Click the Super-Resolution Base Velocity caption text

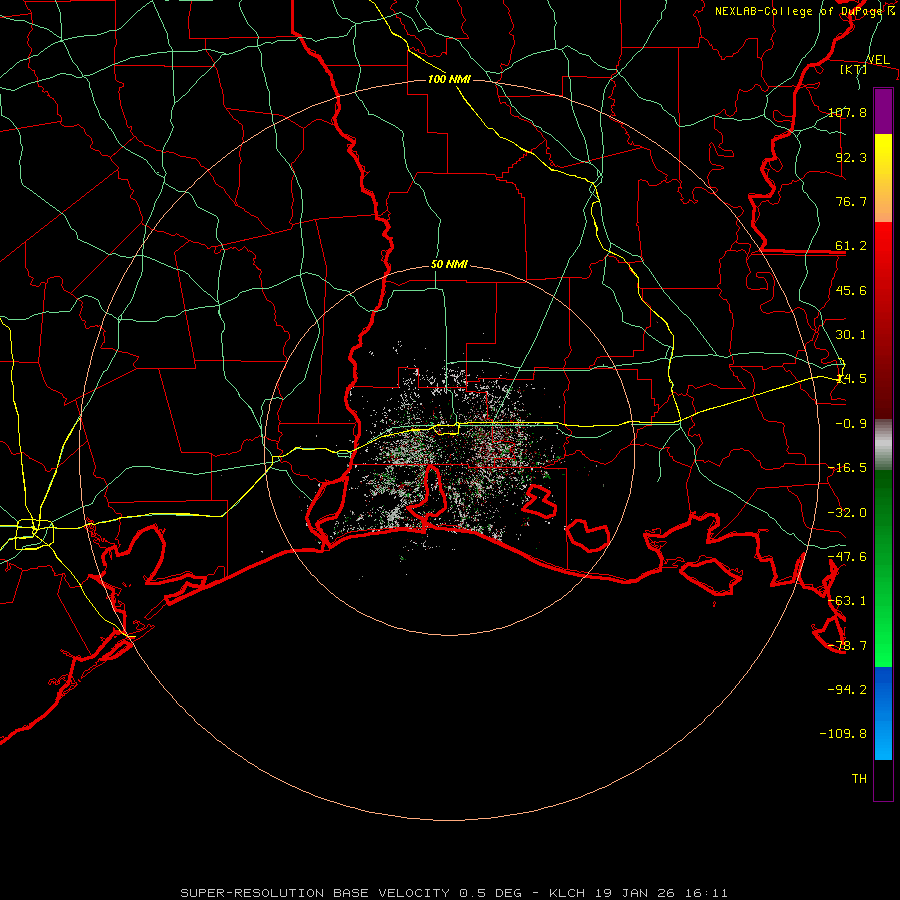[454, 893]
